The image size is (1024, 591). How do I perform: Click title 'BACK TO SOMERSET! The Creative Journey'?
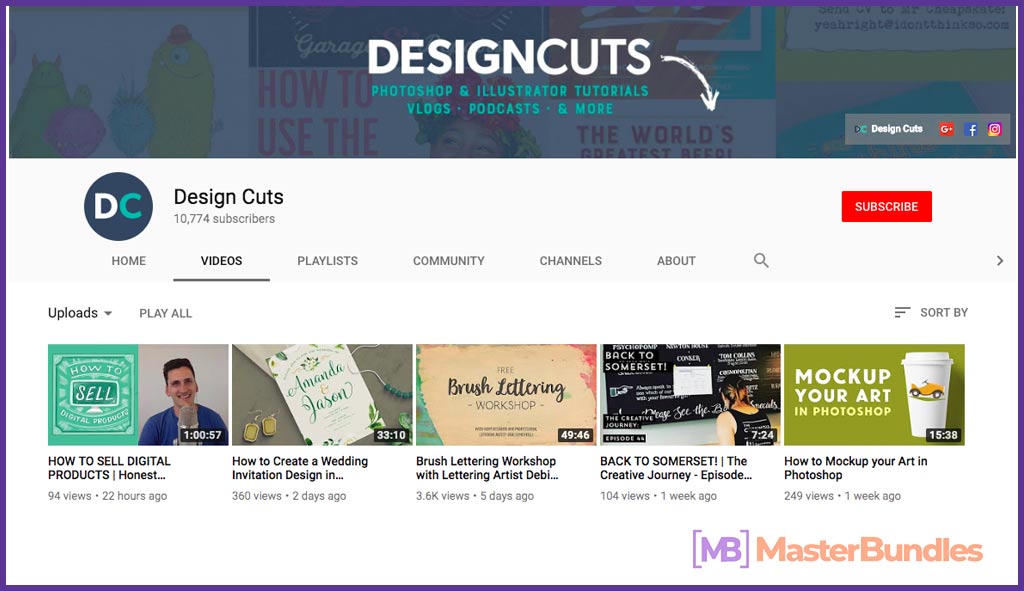coord(676,468)
